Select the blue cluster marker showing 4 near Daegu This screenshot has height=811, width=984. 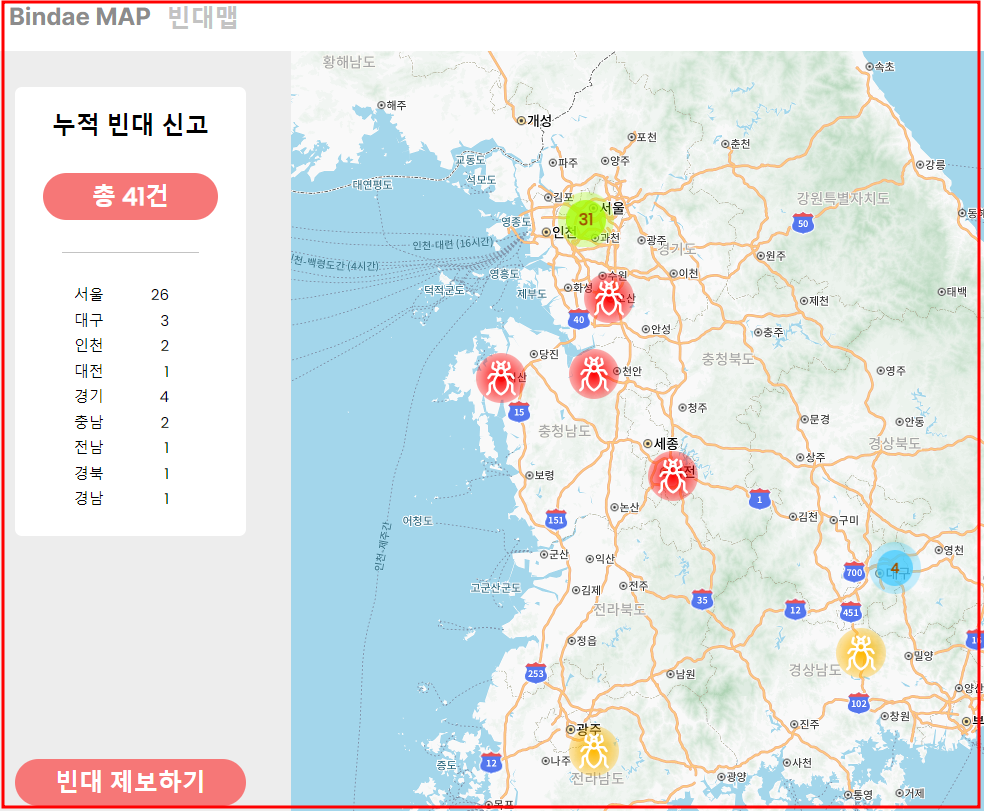897,568
